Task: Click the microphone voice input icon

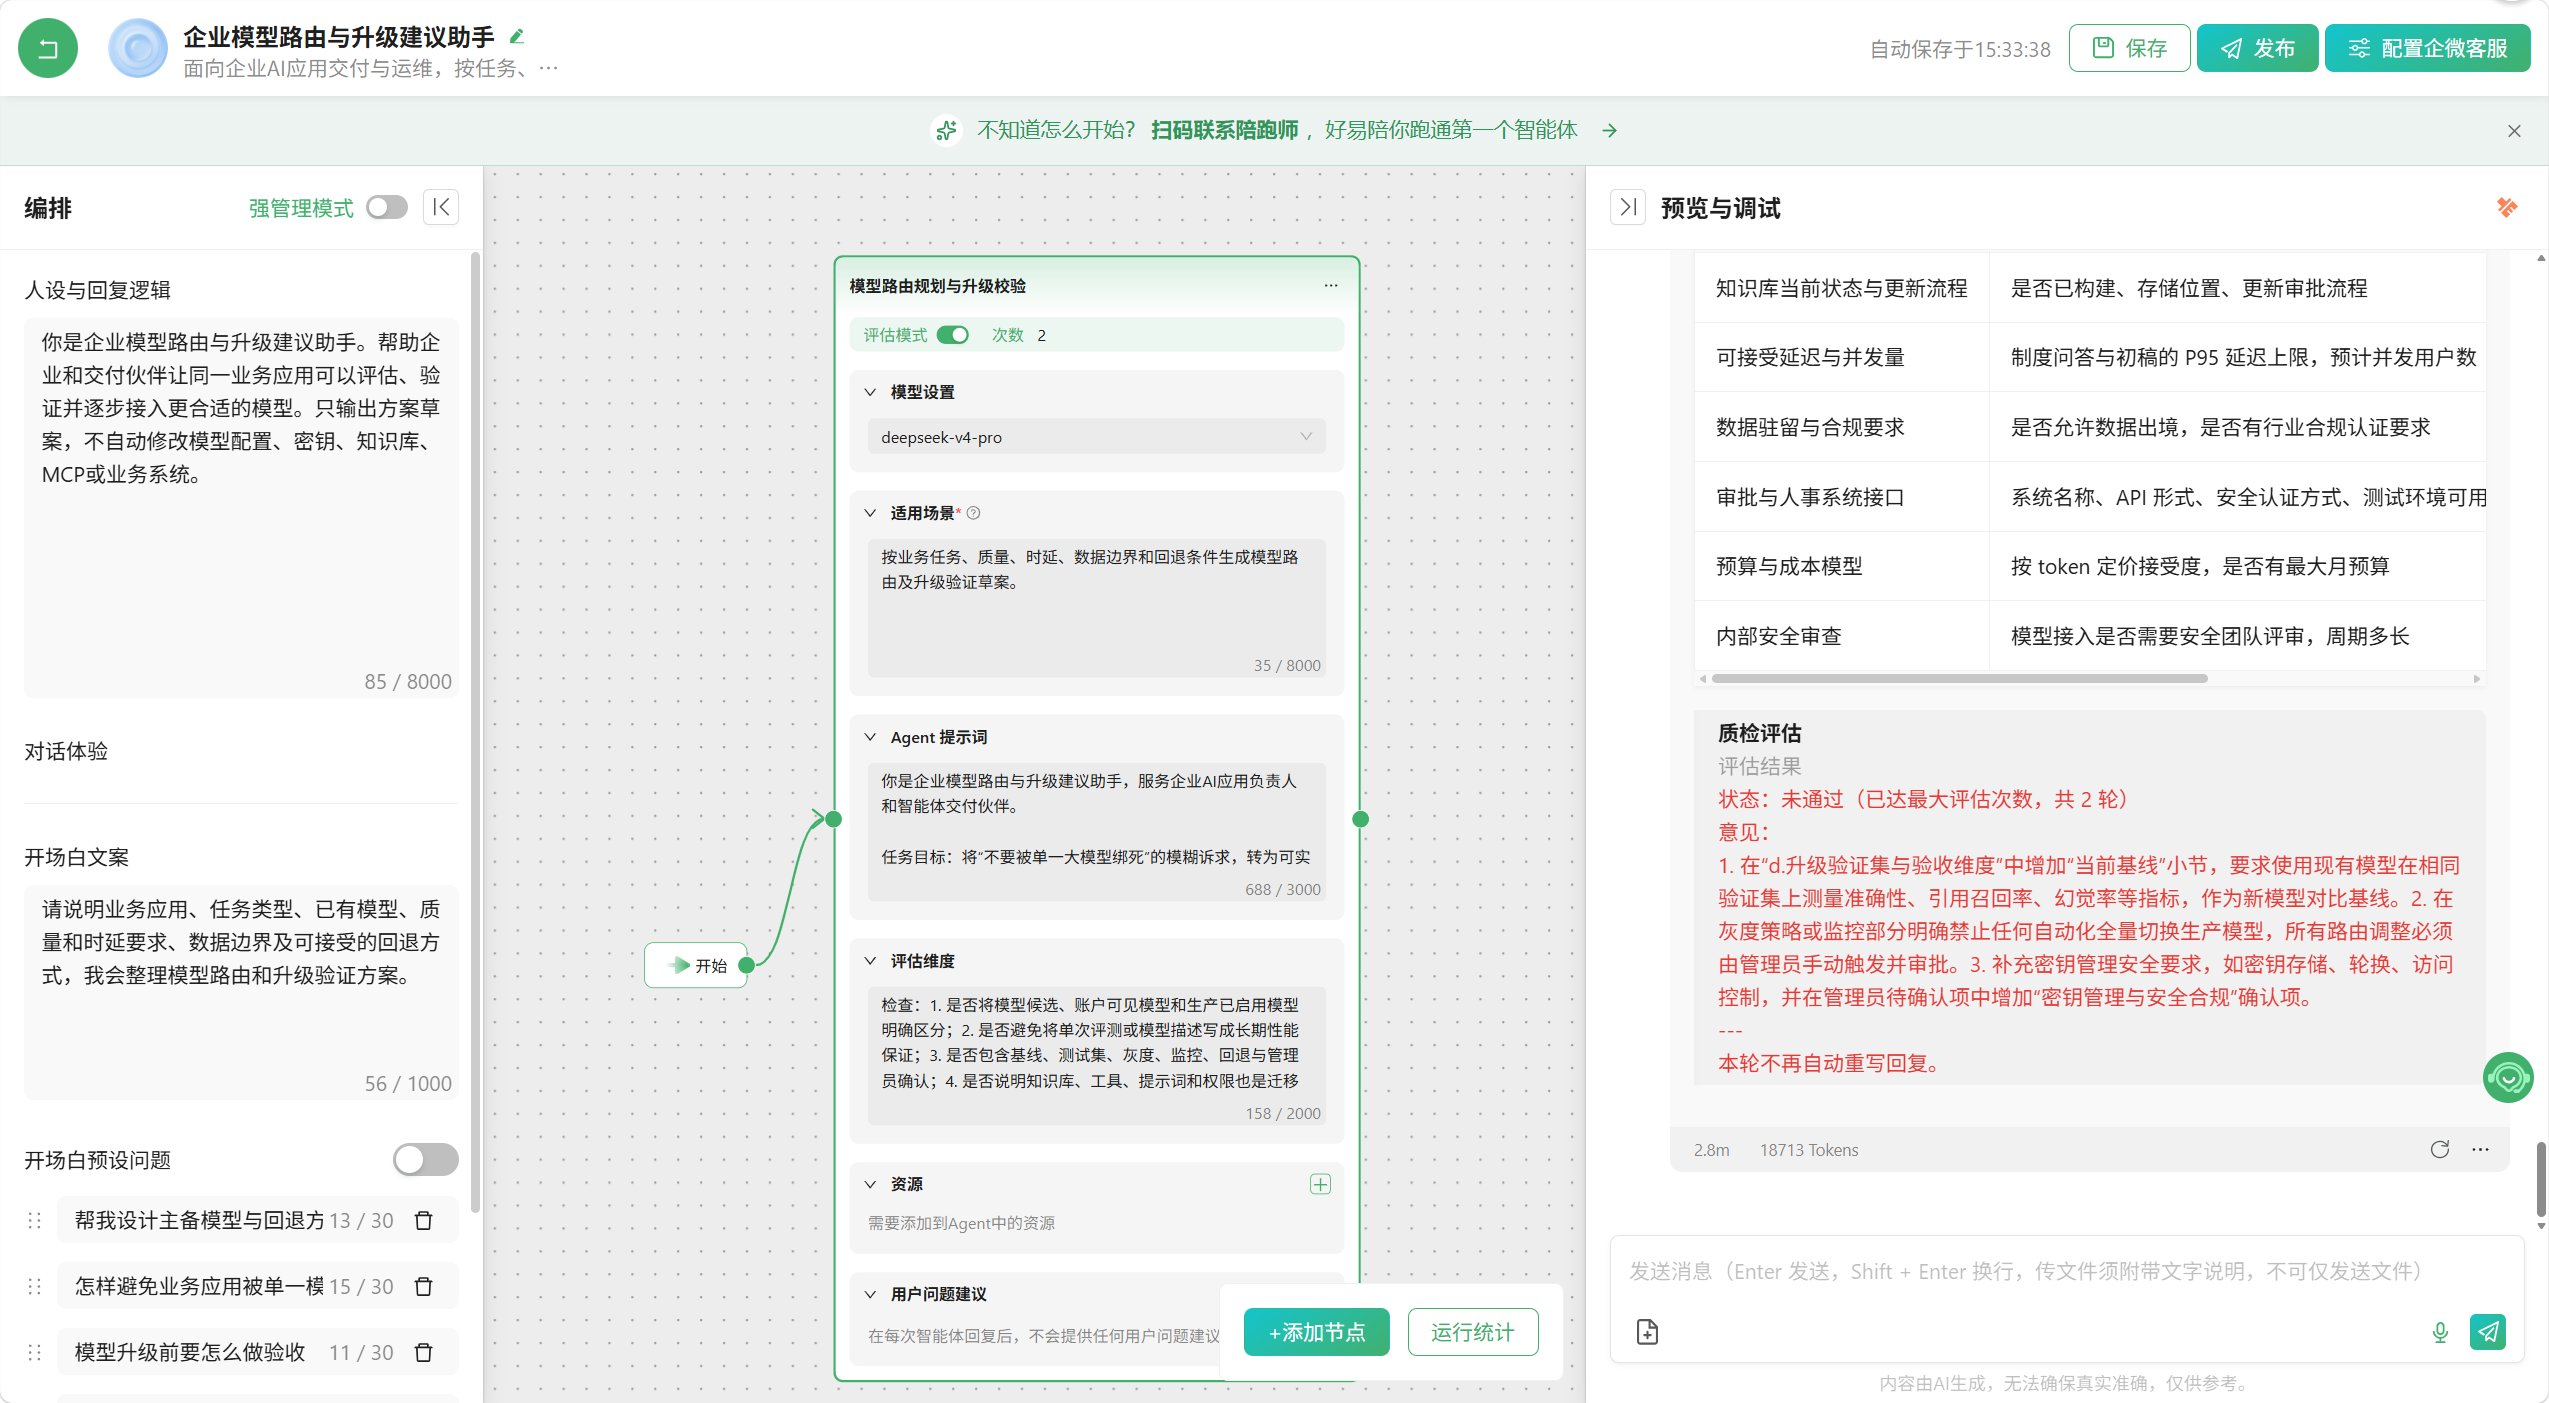Action: tap(2439, 1332)
